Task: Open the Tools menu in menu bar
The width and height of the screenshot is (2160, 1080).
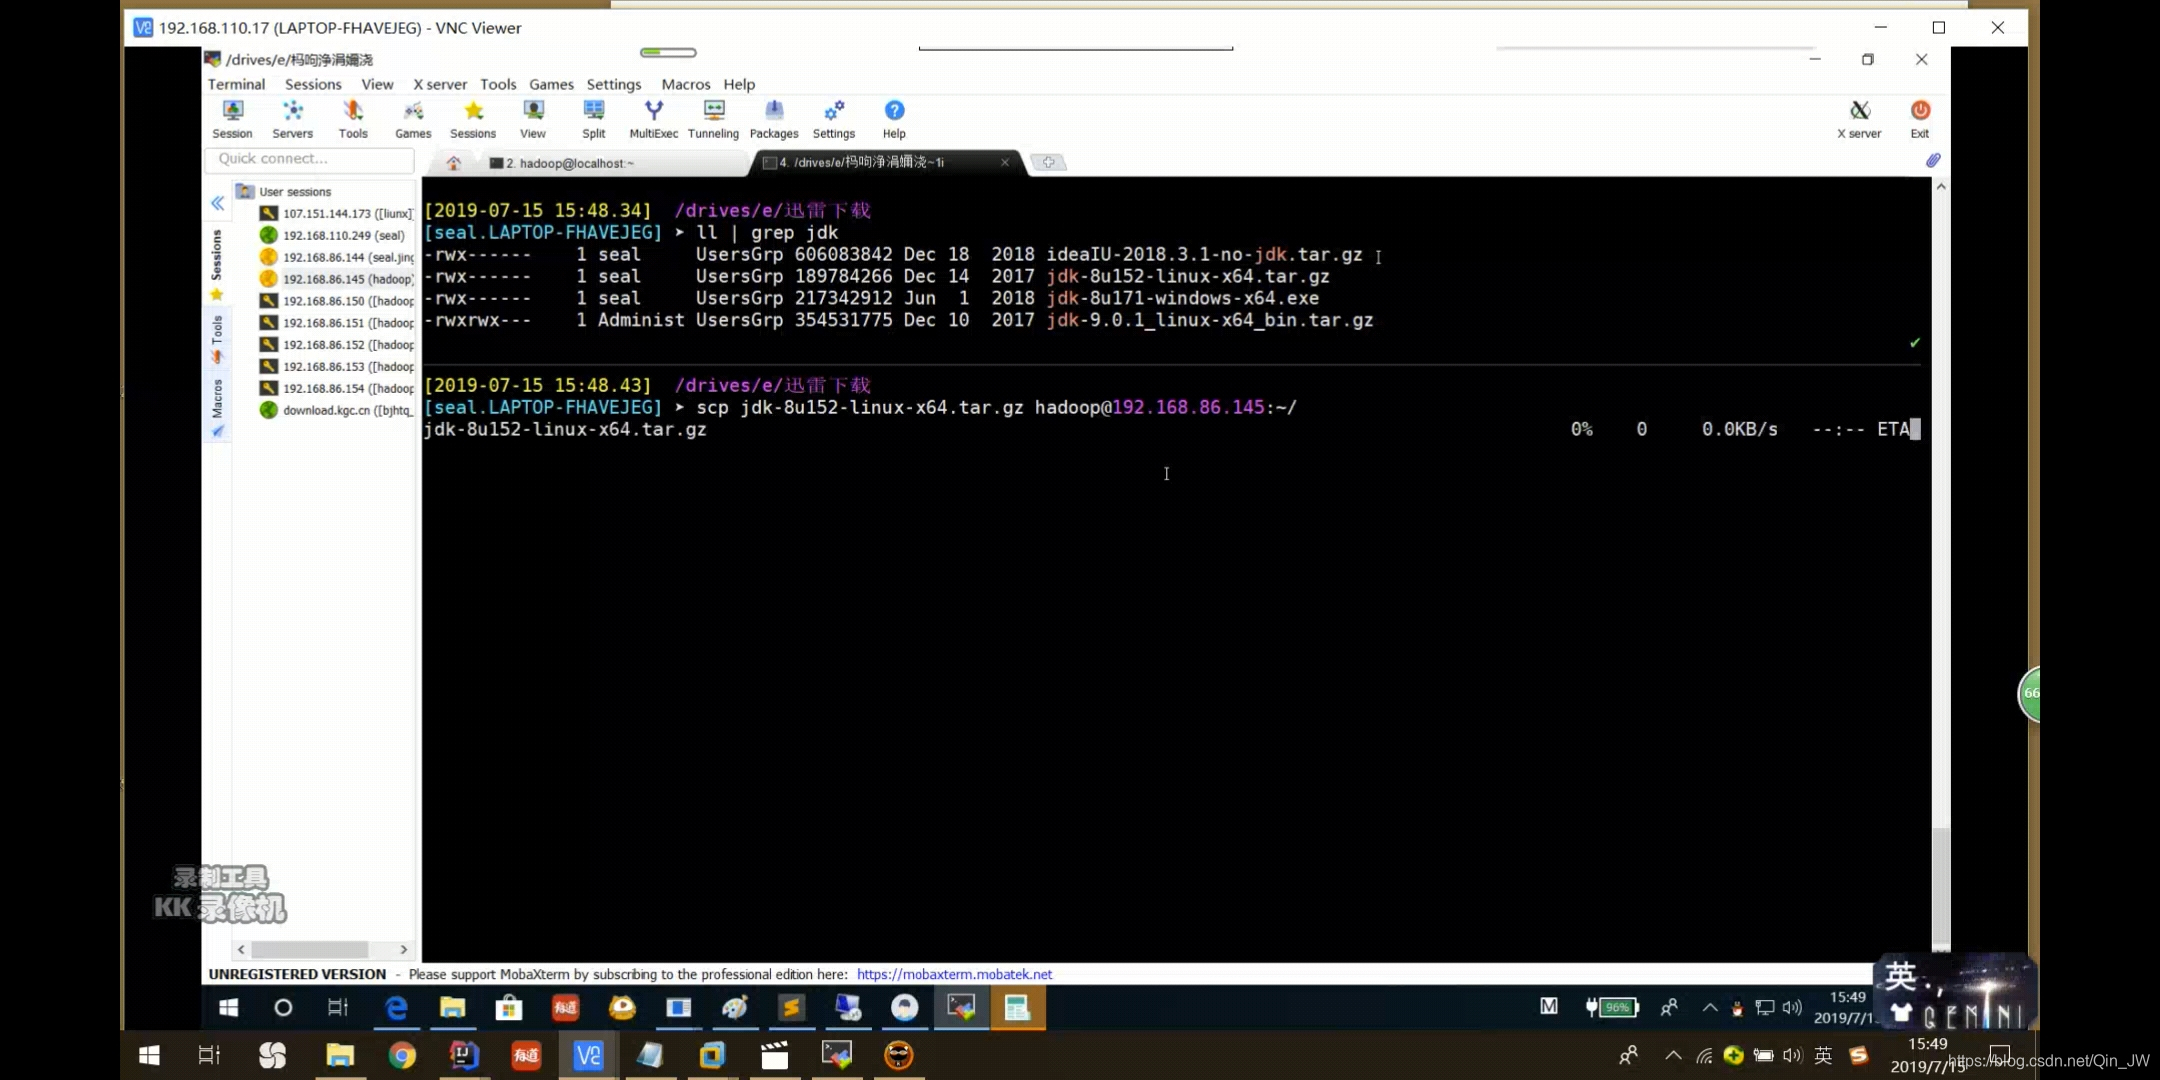Action: click(498, 84)
